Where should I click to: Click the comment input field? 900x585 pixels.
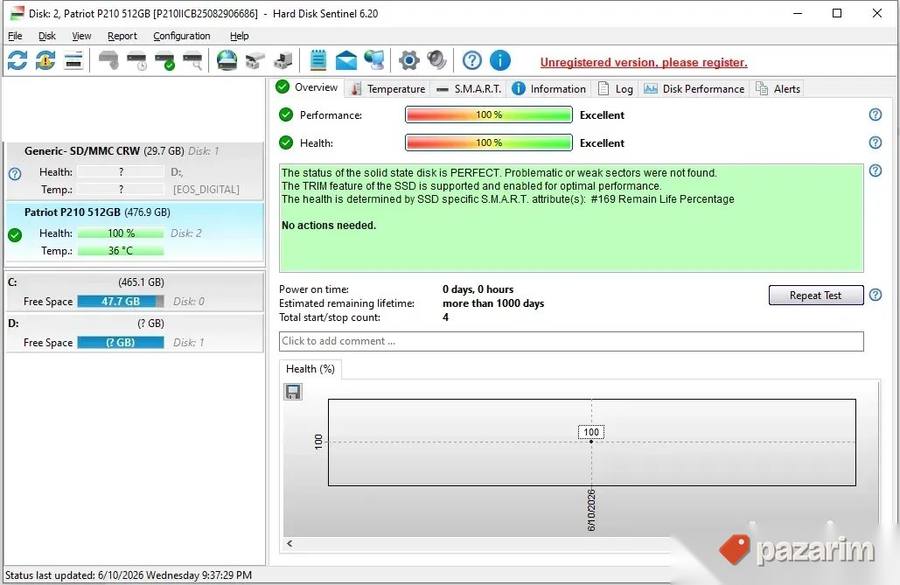pyautogui.click(x=571, y=341)
